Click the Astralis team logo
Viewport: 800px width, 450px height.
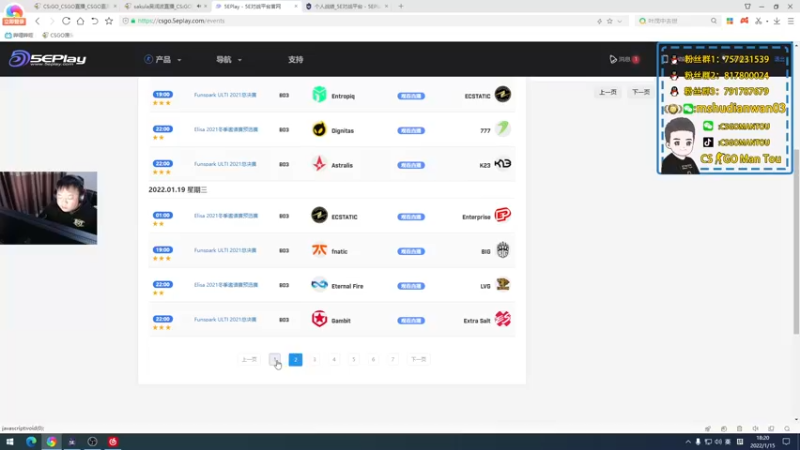(x=319, y=164)
